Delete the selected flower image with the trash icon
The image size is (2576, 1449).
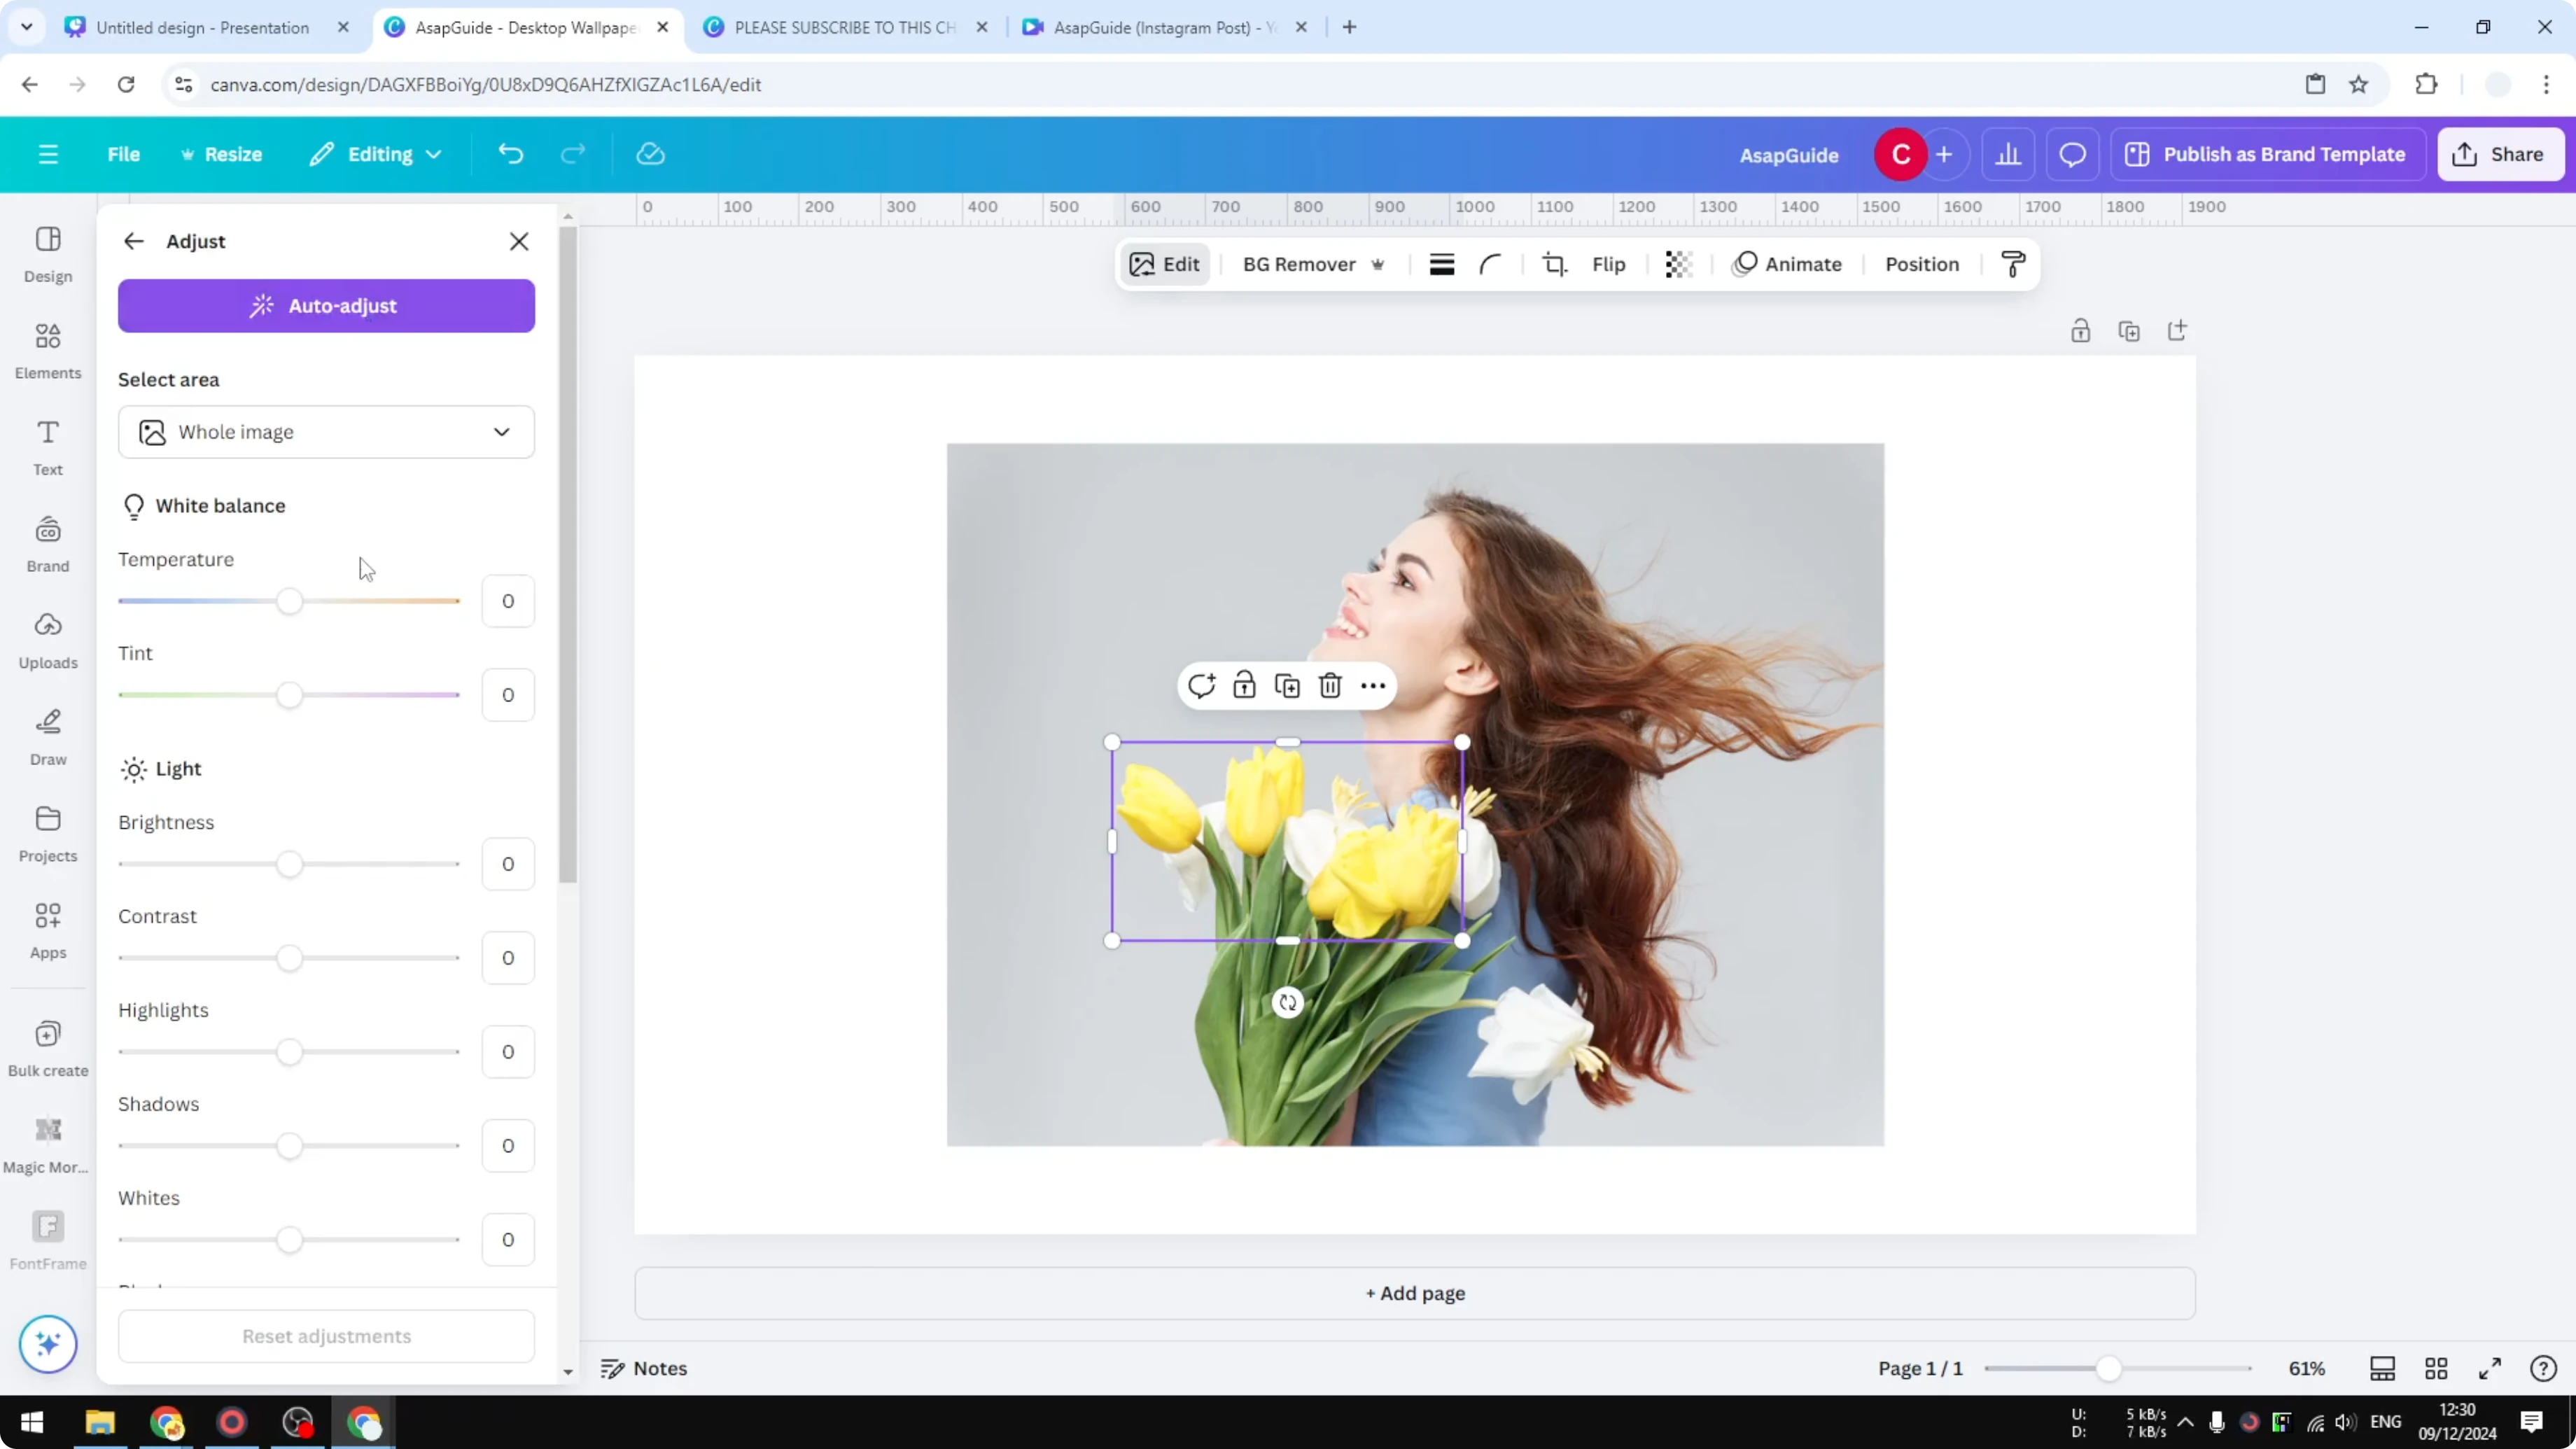pos(1329,686)
